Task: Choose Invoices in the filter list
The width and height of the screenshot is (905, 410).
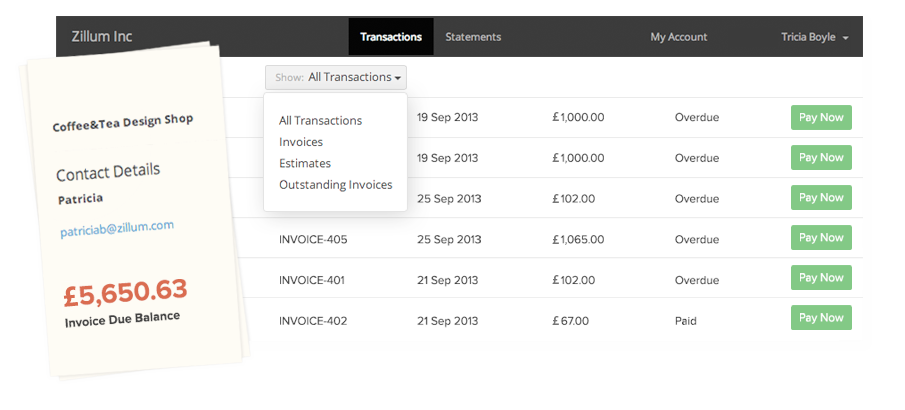Action: point(301,142)
